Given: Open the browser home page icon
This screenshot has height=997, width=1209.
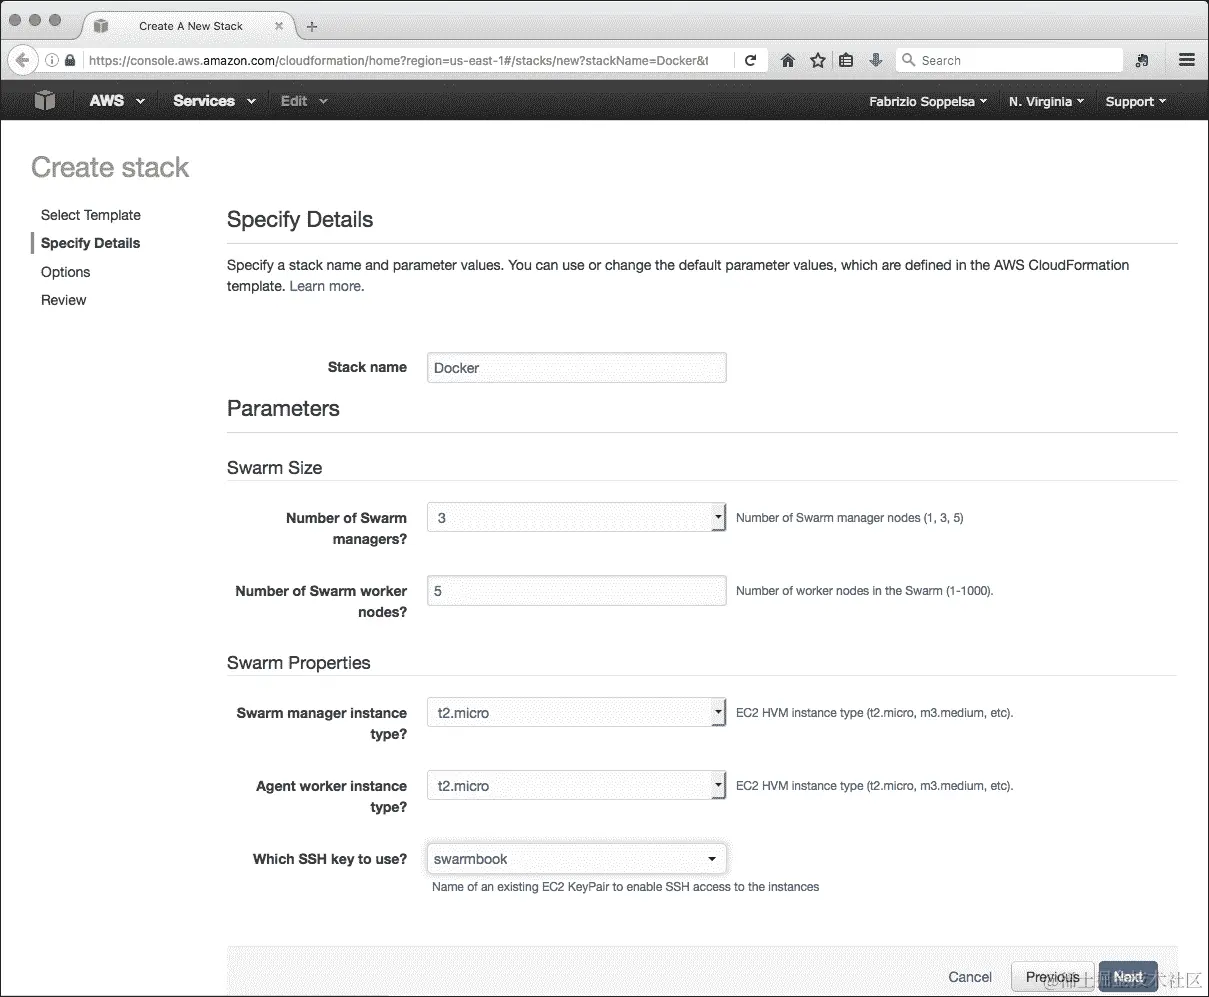Looking at the screenshot, I should 788,60.
